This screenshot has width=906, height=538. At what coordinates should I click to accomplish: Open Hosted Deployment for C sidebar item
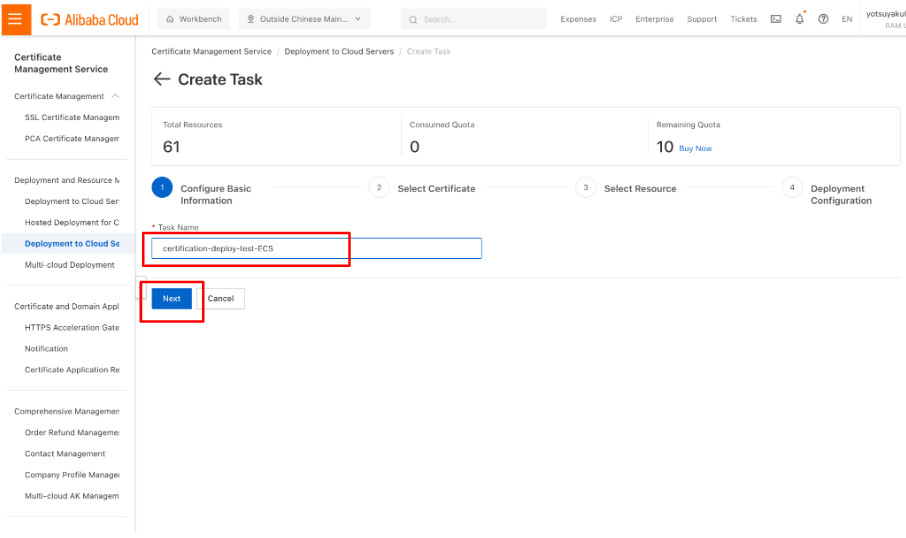(72, 222)
